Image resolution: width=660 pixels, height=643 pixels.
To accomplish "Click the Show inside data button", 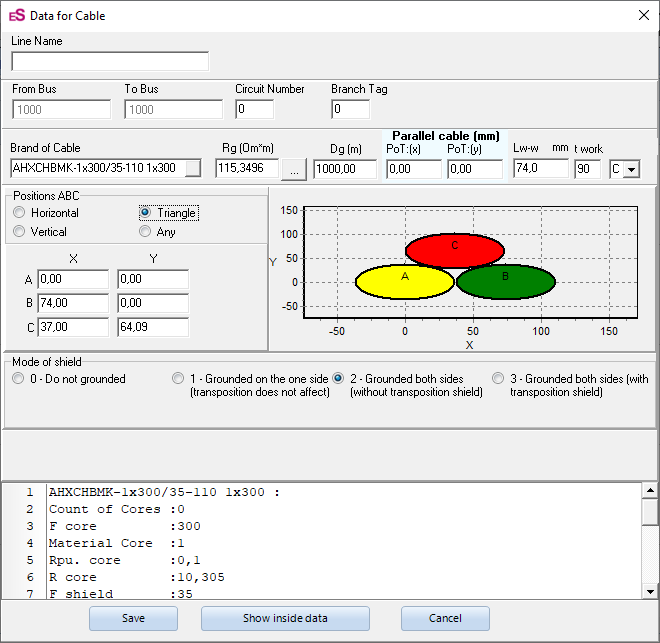I will click(x=285, y=618).
